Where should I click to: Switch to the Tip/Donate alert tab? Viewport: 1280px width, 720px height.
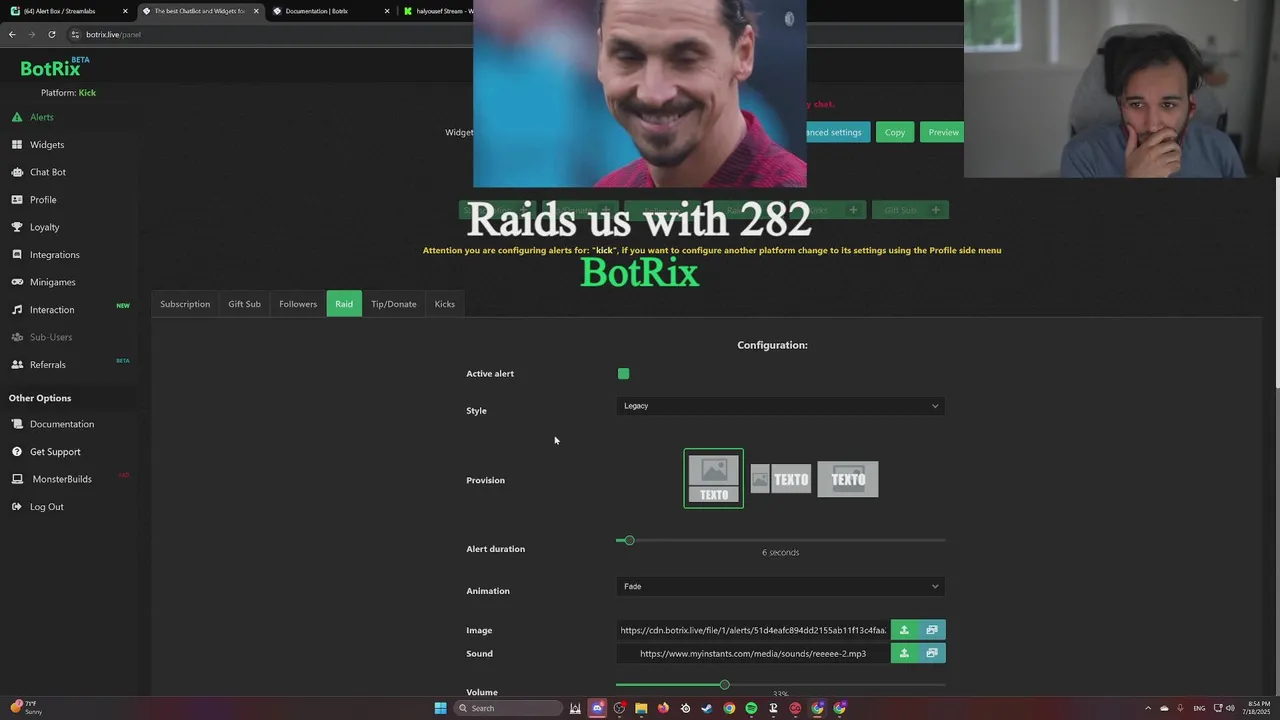point(394,304)
